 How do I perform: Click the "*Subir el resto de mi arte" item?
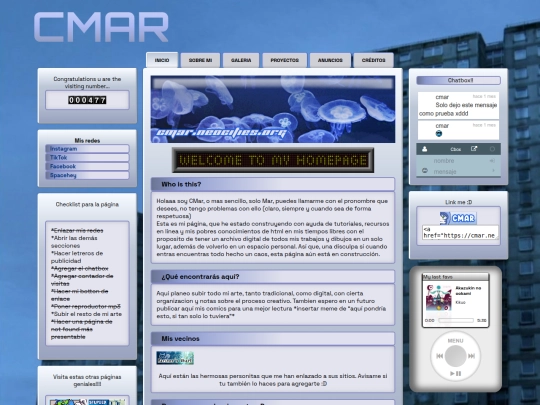(x=86, y=314)
